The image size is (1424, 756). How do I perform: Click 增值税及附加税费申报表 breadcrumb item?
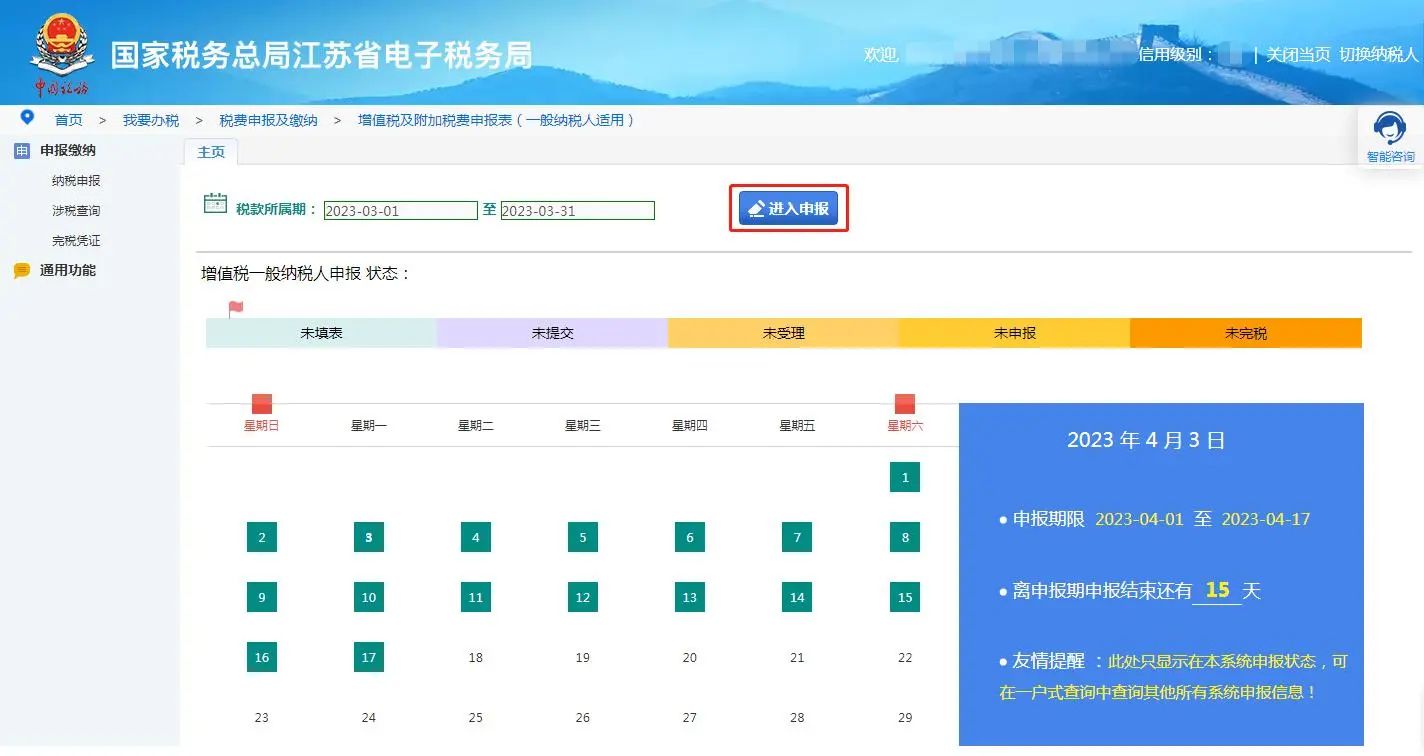[496, 120]
